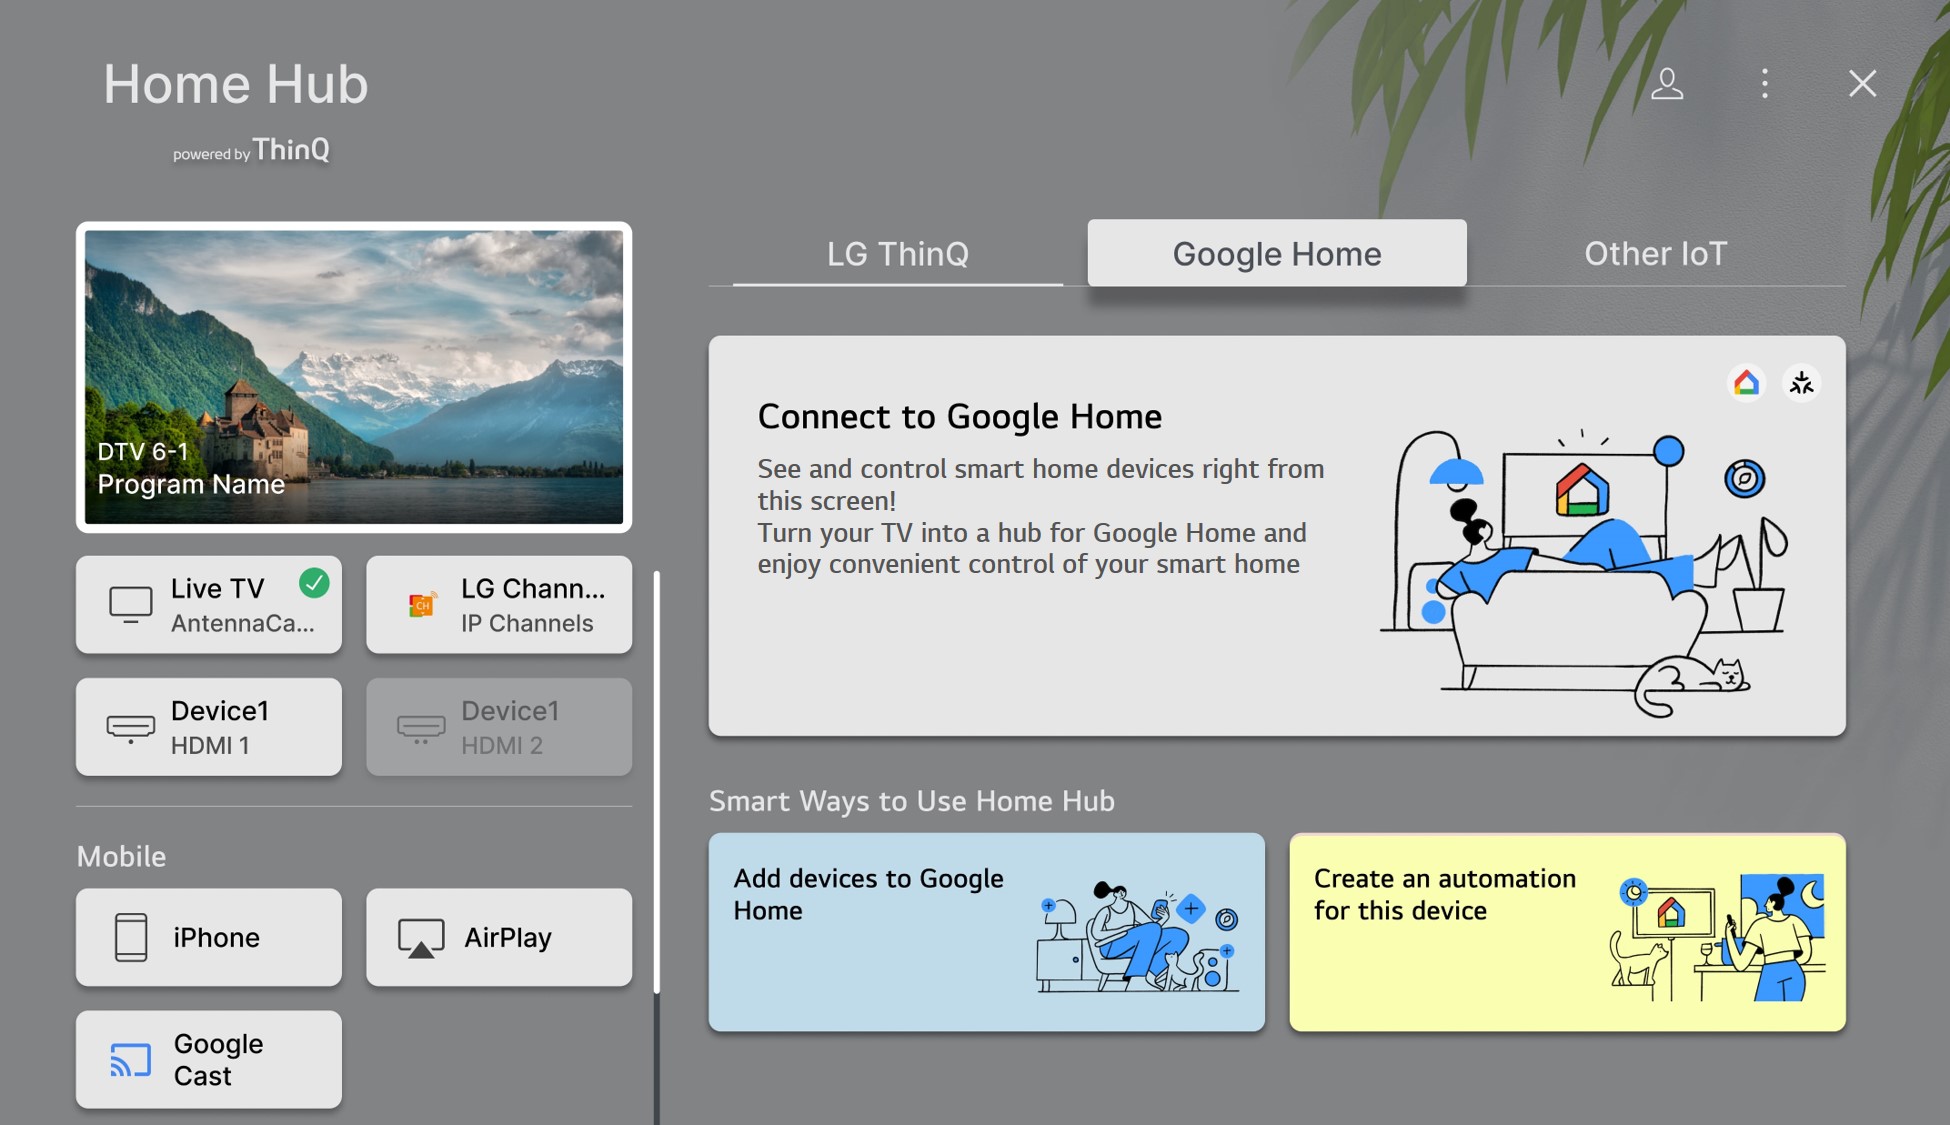Image resolution: width=1950 pixels, height=1125 pixels.
Task: Click the AirPlay icon
Action: pos(418,935)
